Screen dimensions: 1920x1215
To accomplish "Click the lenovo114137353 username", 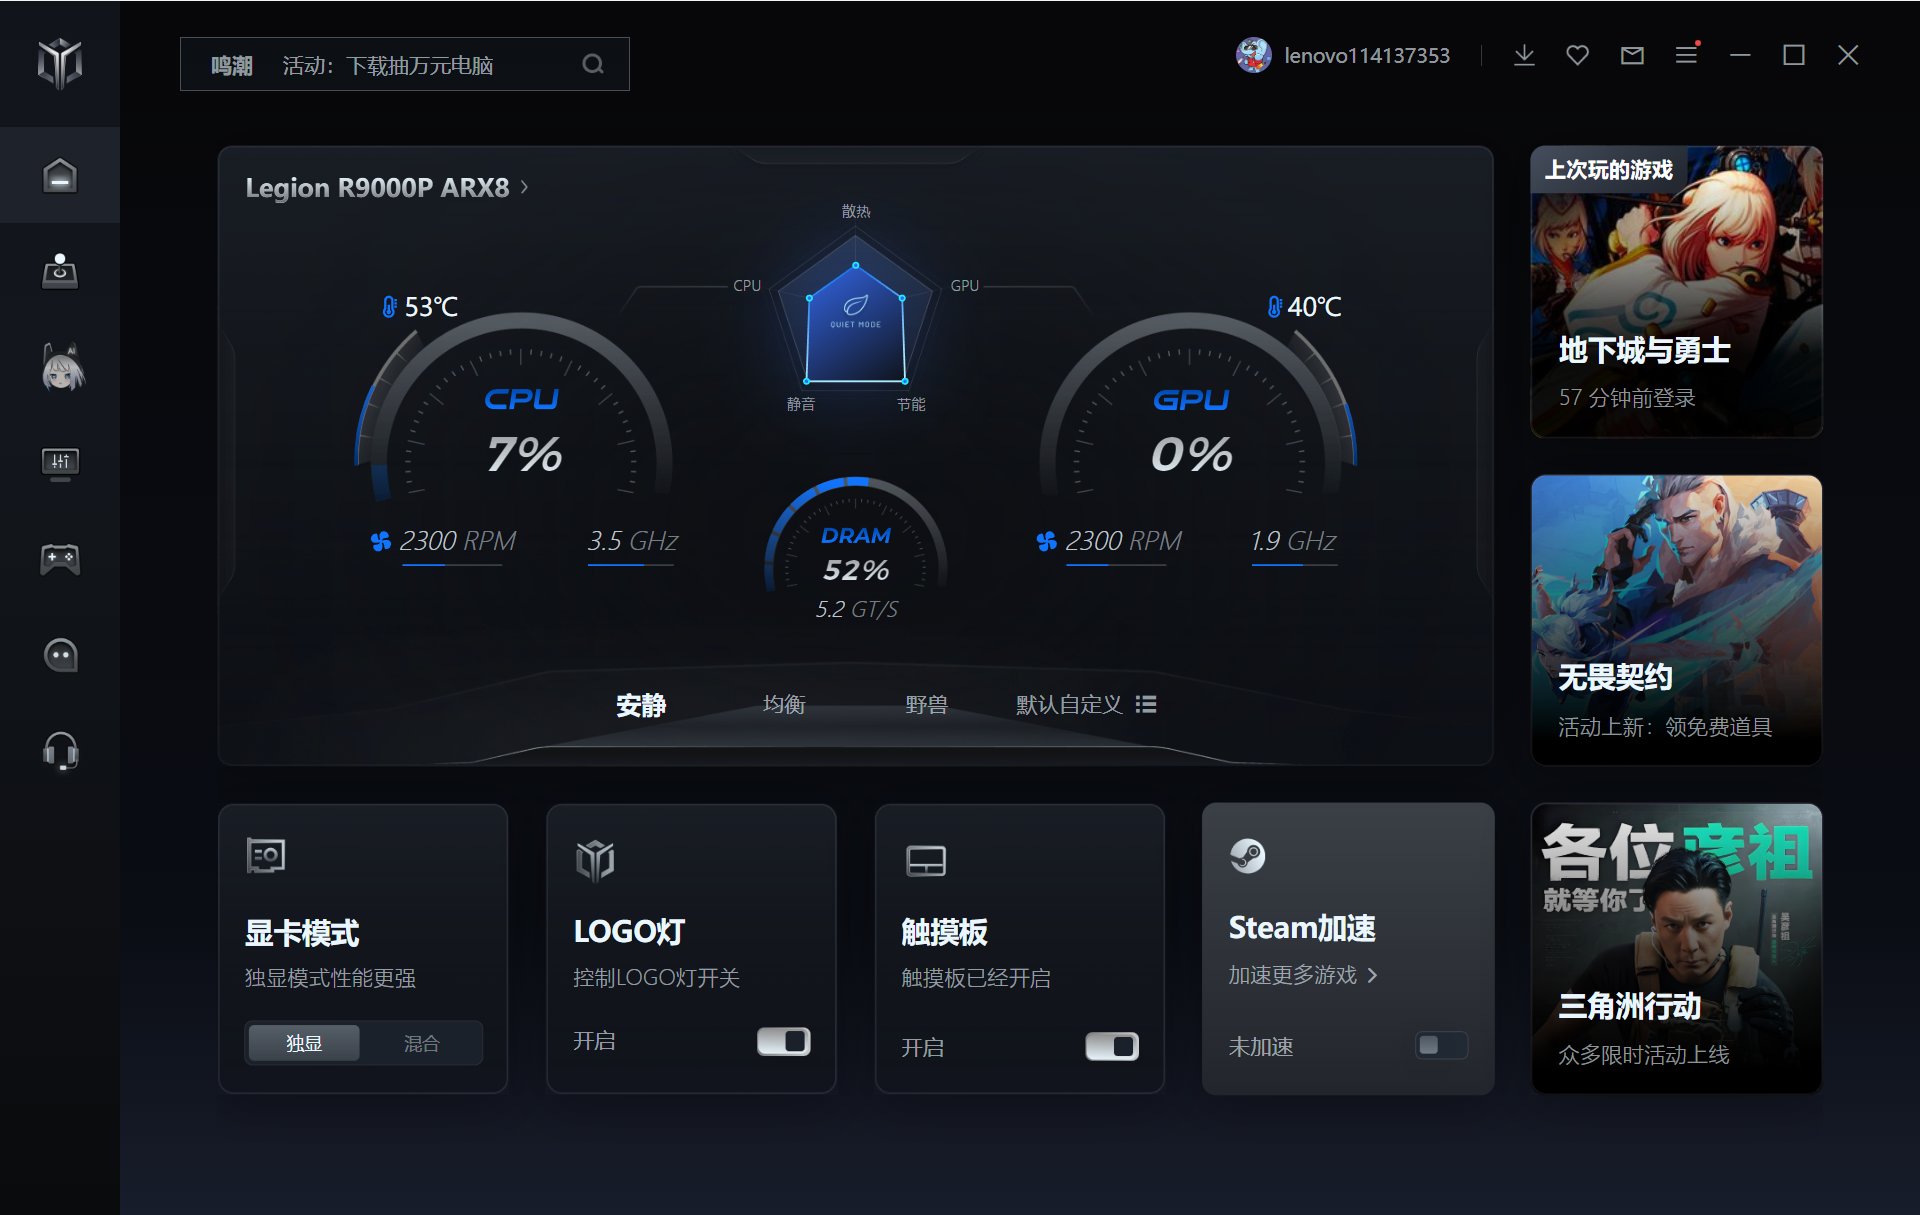I will 1367,56.
